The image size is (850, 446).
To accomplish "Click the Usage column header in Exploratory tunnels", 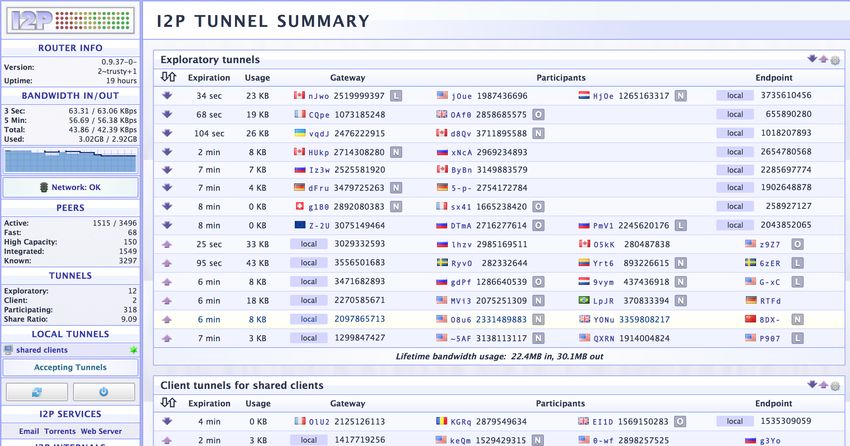I will click(x=257, y=77).
